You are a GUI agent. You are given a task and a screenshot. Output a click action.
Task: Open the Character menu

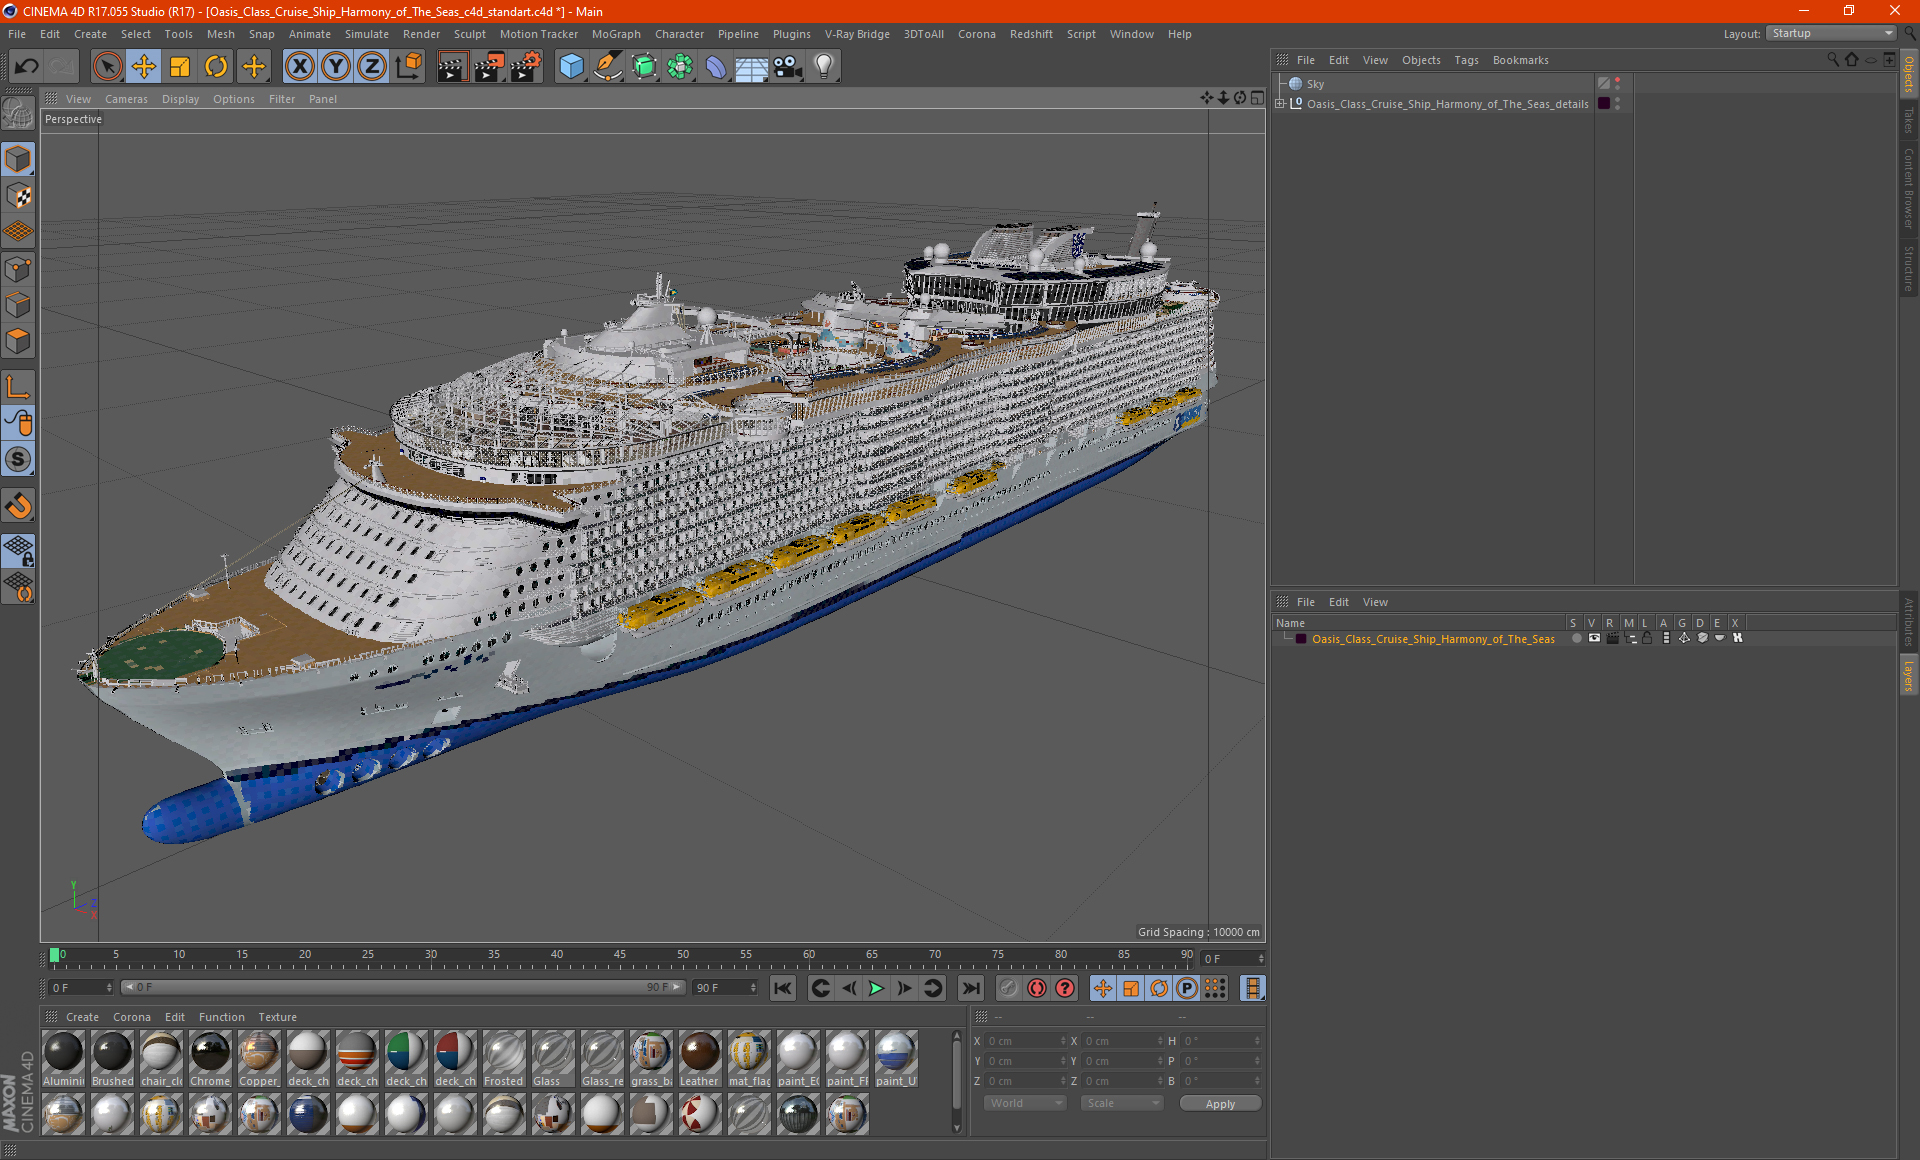pos(679,34)
